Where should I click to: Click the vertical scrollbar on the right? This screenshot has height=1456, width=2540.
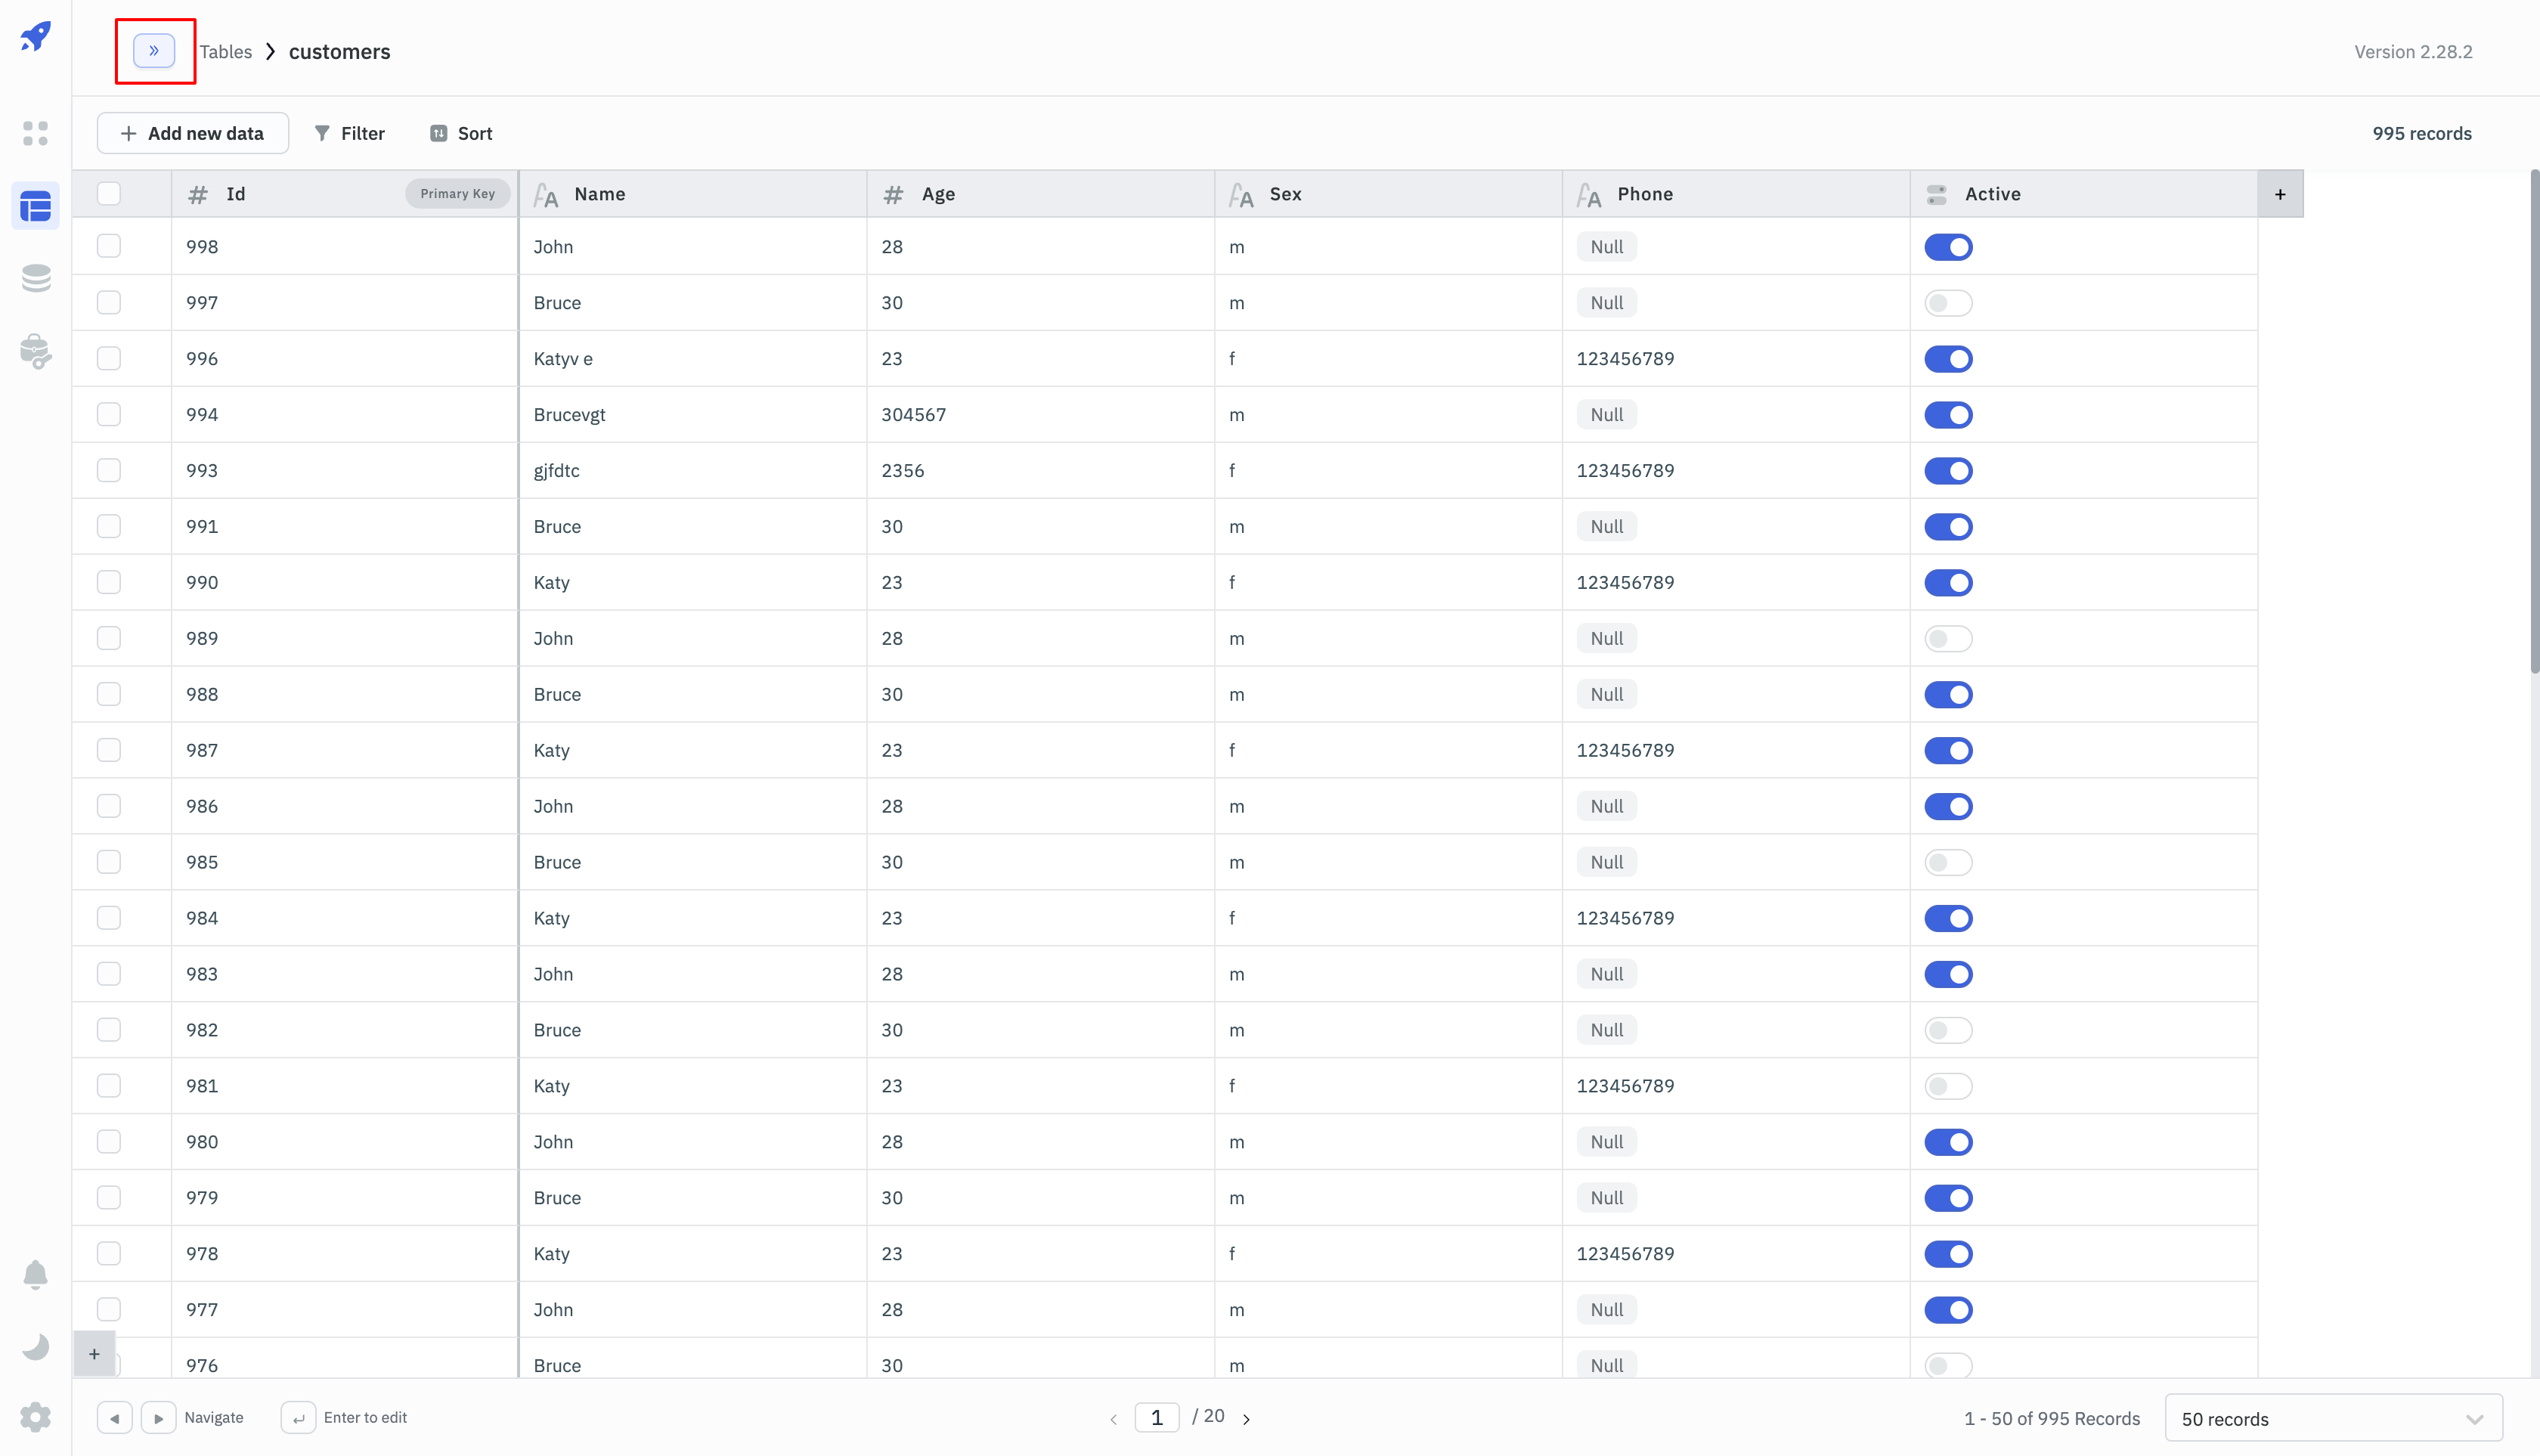pos(2533,420)
